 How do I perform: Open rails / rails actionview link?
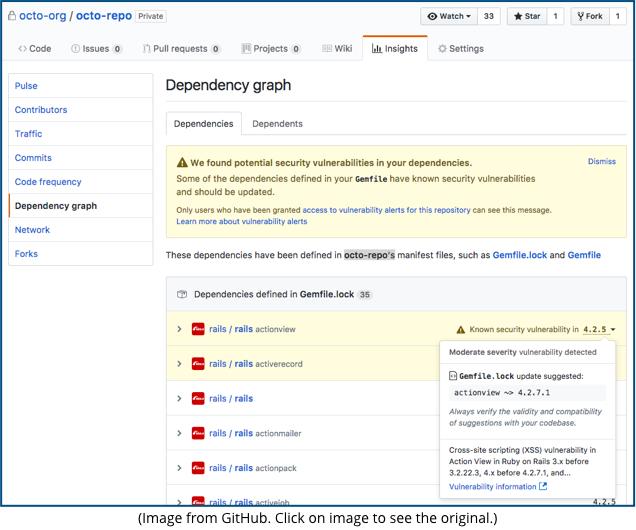252,329
